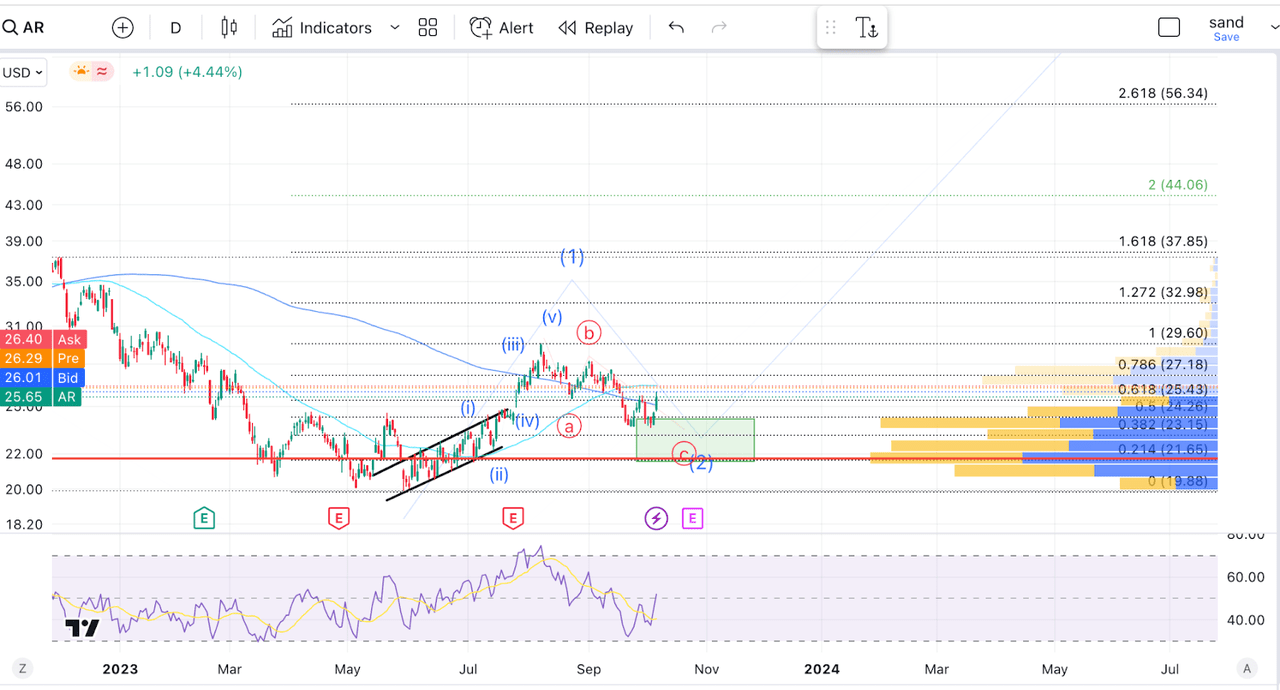Screen dimensions: 1280x690
Task: Save the sand layout
Action: (1226, 37)
